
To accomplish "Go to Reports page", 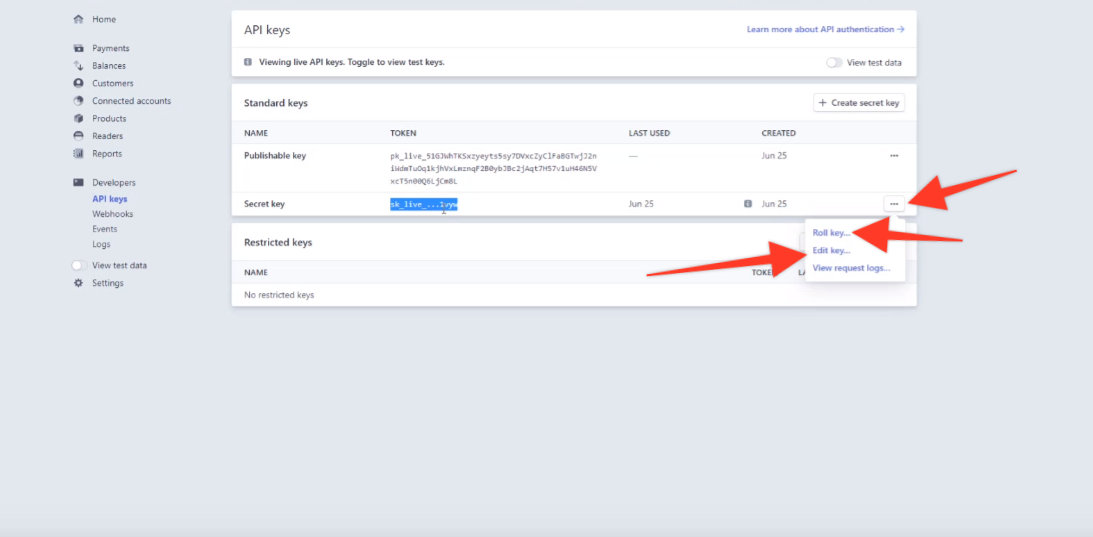I will (107, 153).
